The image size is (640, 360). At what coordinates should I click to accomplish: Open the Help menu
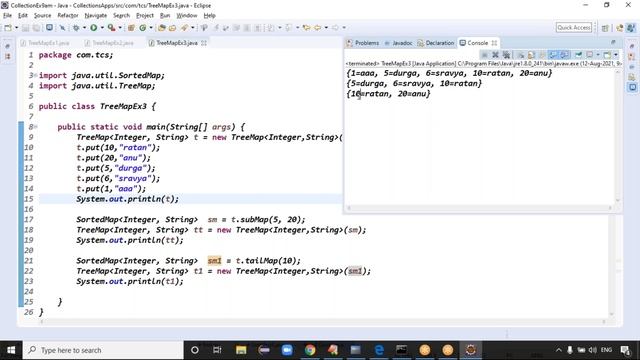click(209, 16)
